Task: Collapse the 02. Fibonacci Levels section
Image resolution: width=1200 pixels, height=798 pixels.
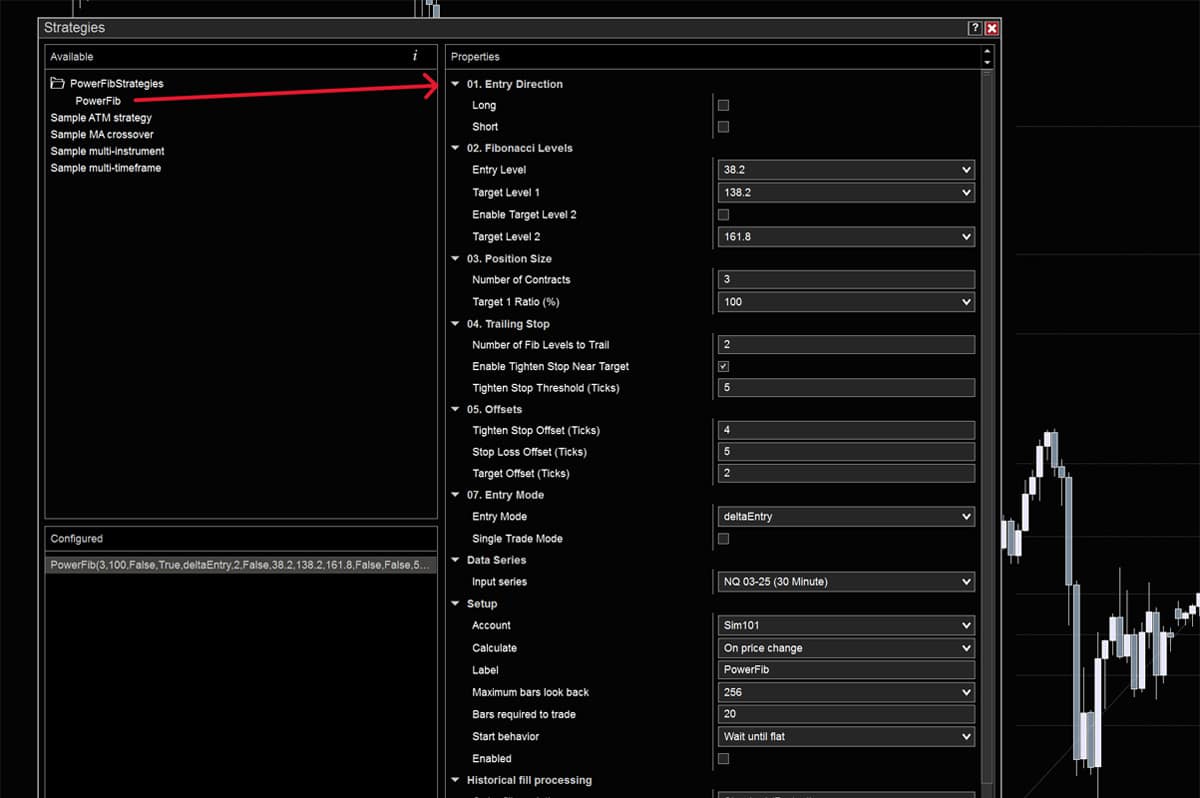Action: pyautogui.click(x=456, y=148)
